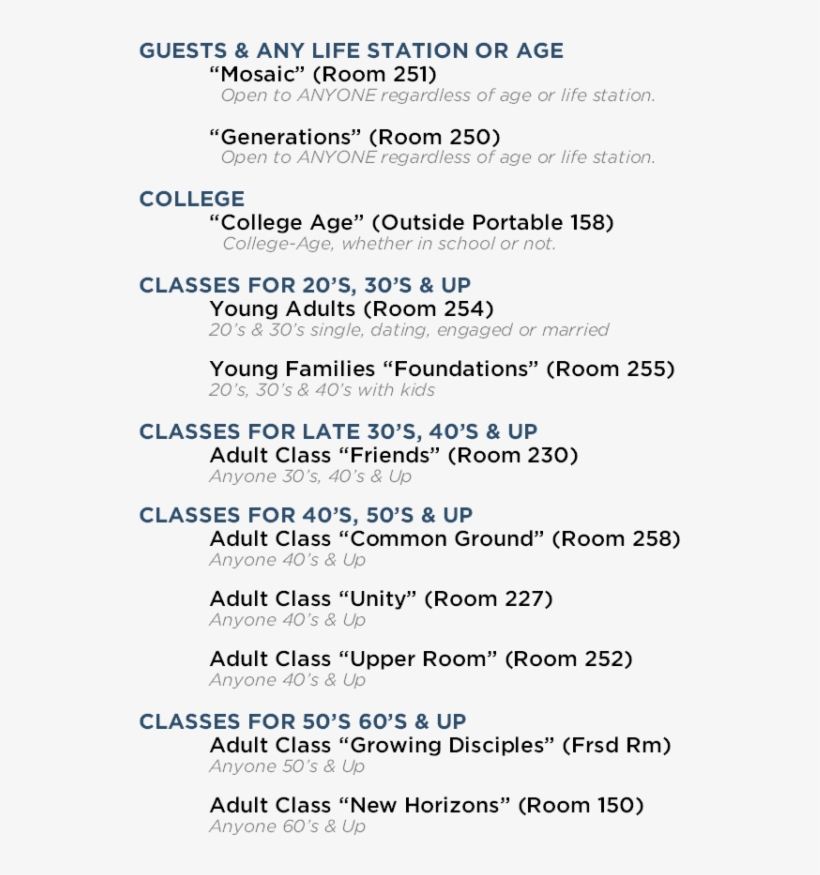Viewport: 820px width, 875px height.
Task: Click the "Mosaic" (Room 251) class entry
Action: click(323, 74)
